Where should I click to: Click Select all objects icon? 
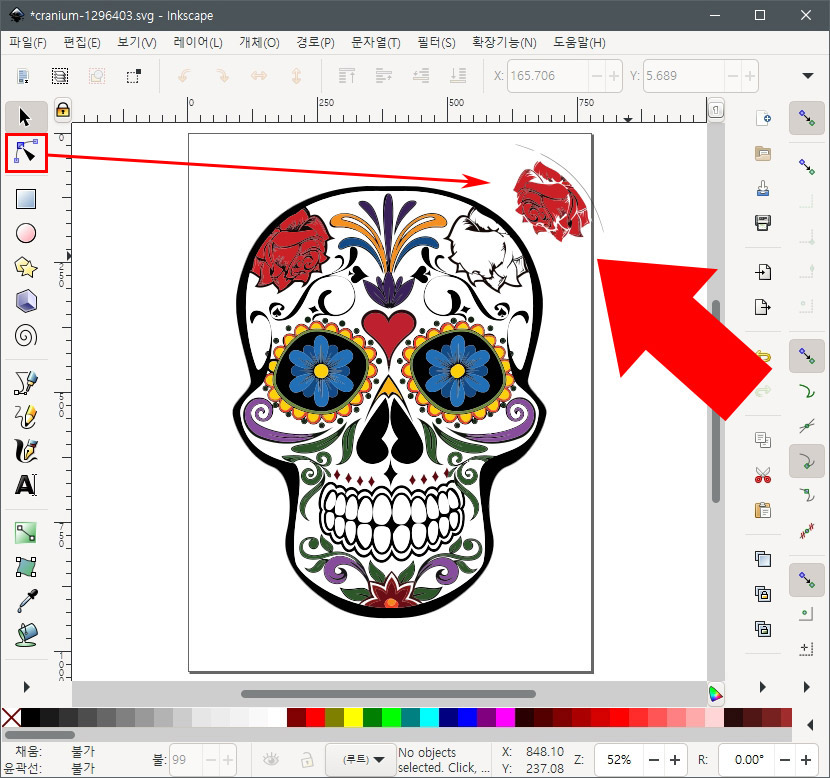click(x=23, y=76)
